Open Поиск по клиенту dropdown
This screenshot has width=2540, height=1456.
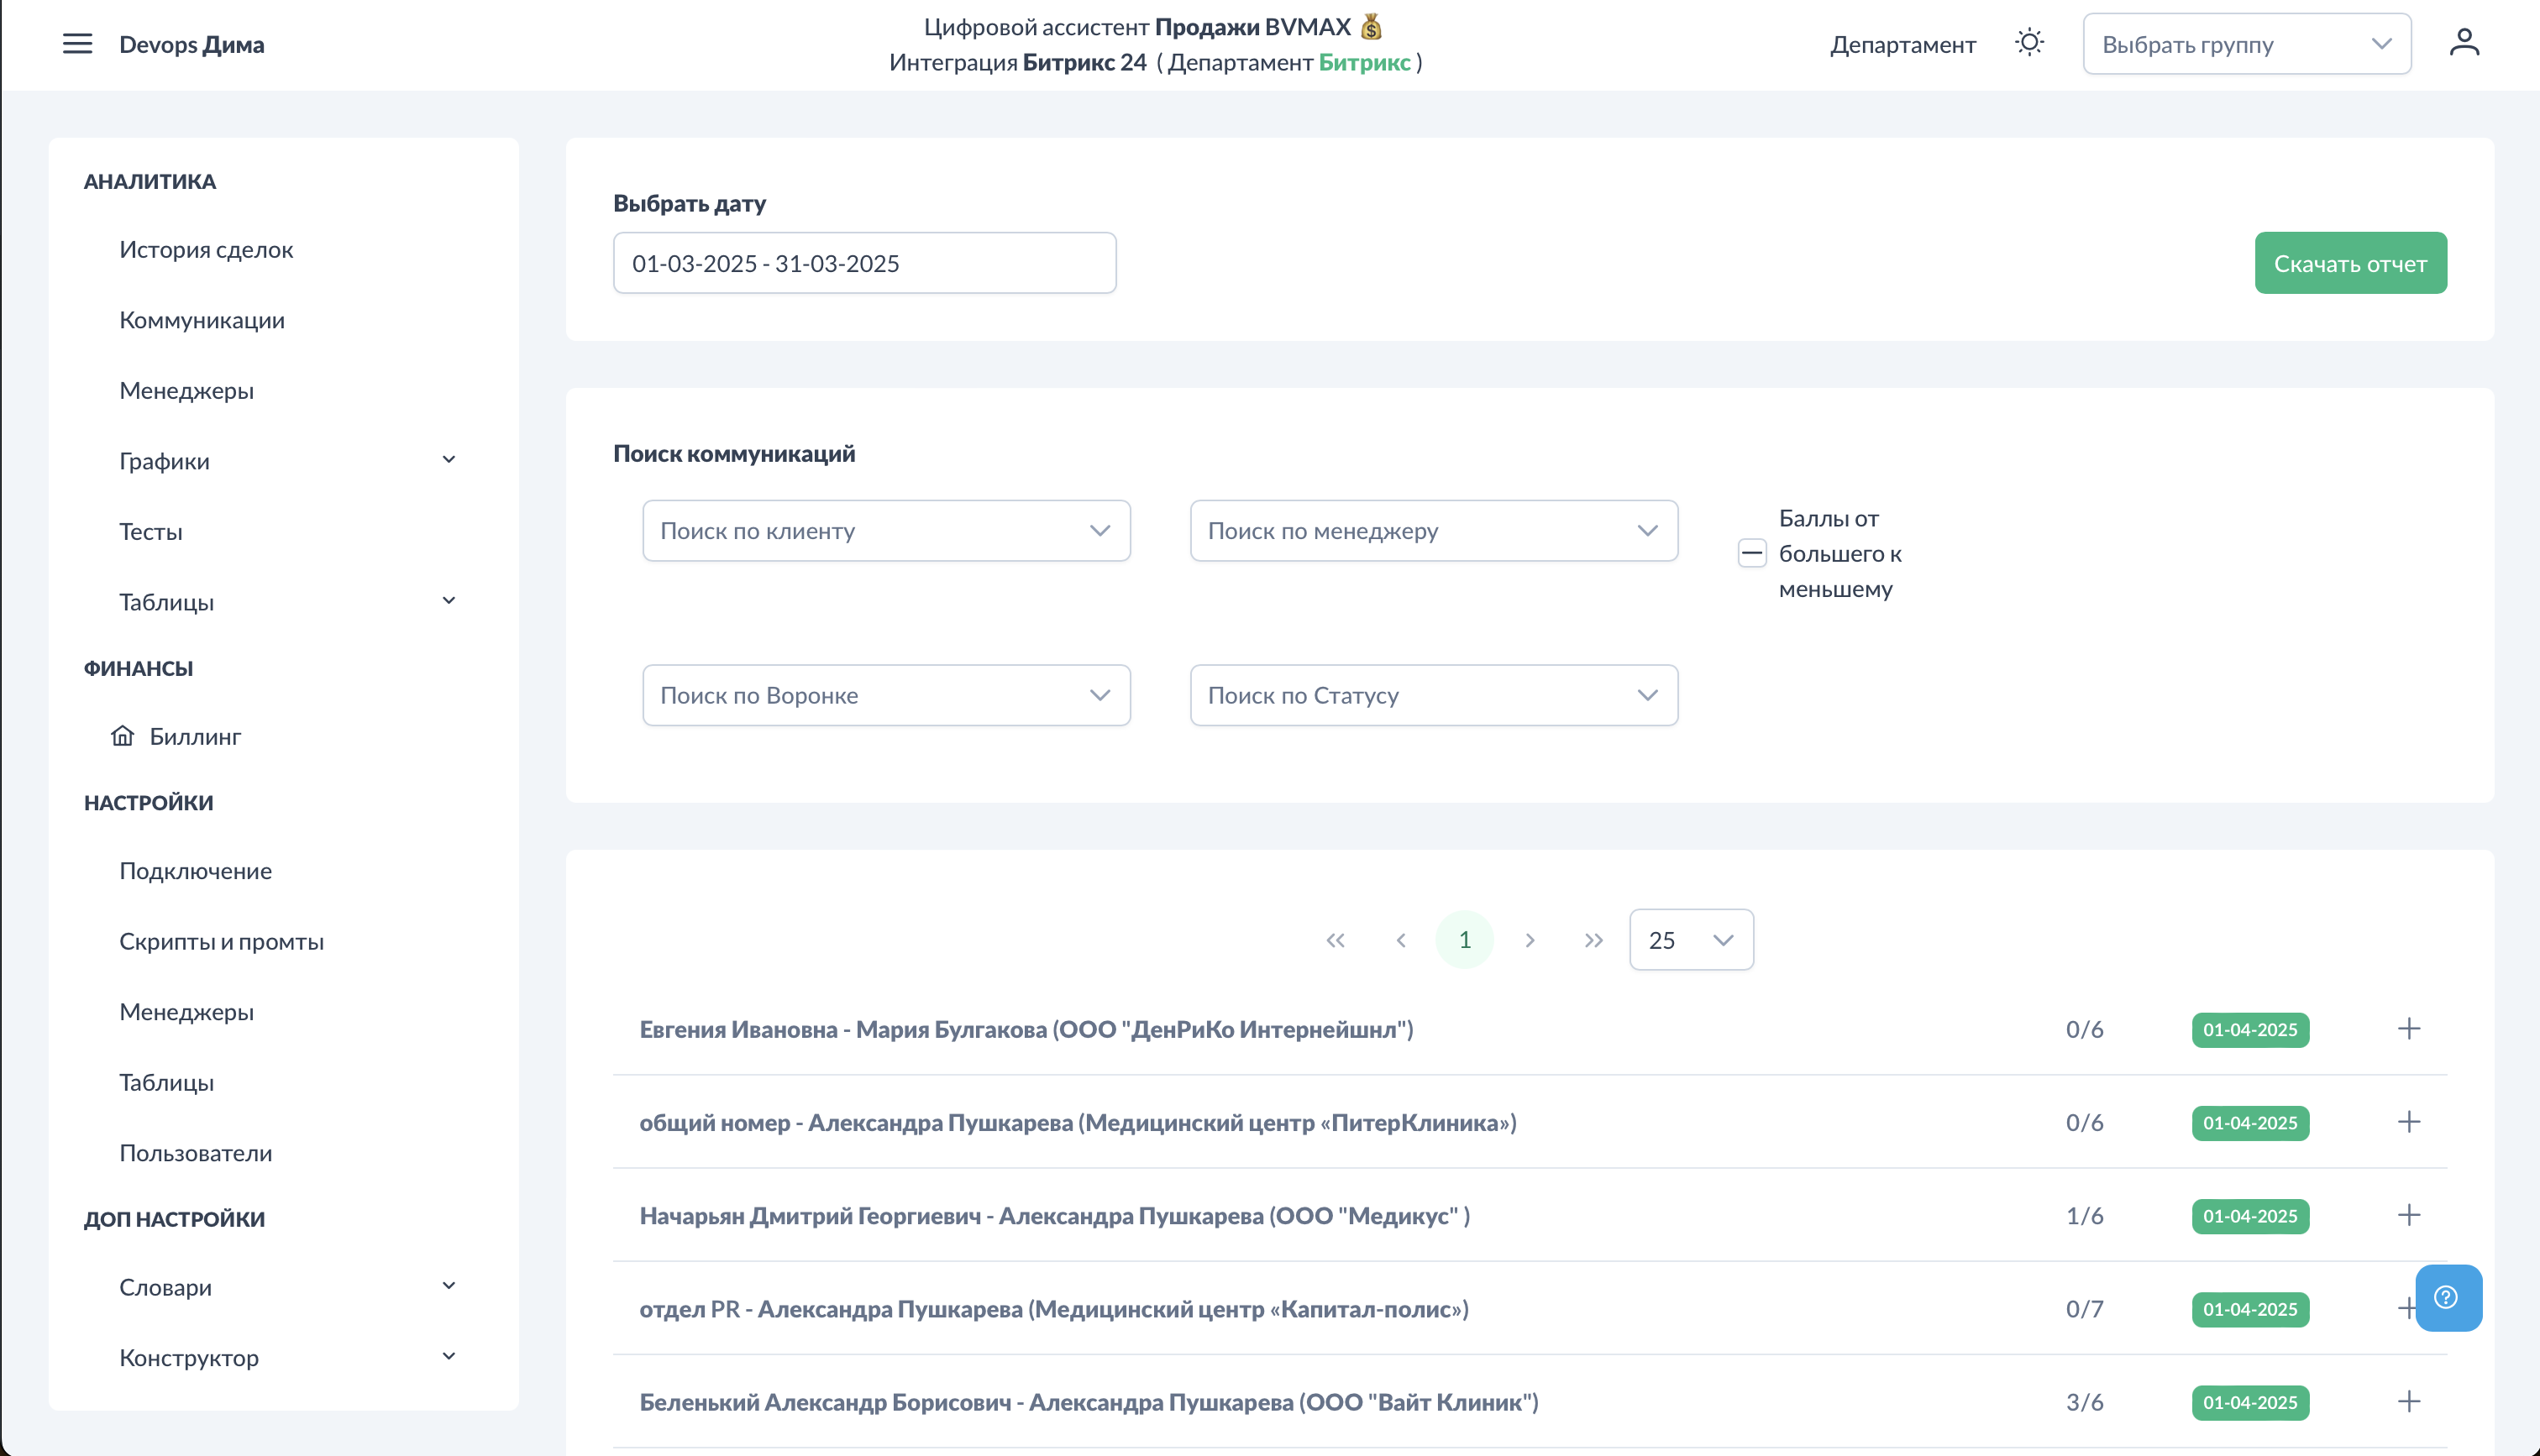click(x=886, y=531)
